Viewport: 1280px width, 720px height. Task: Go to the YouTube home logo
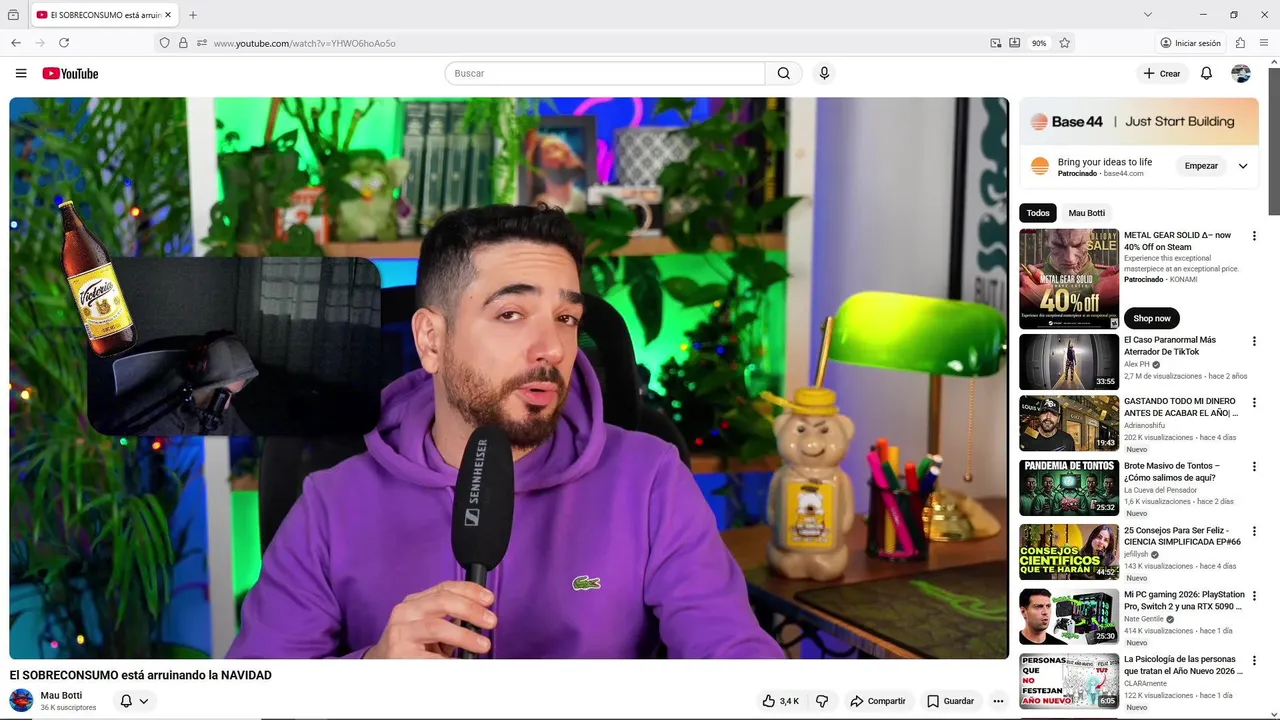[70, 73]
